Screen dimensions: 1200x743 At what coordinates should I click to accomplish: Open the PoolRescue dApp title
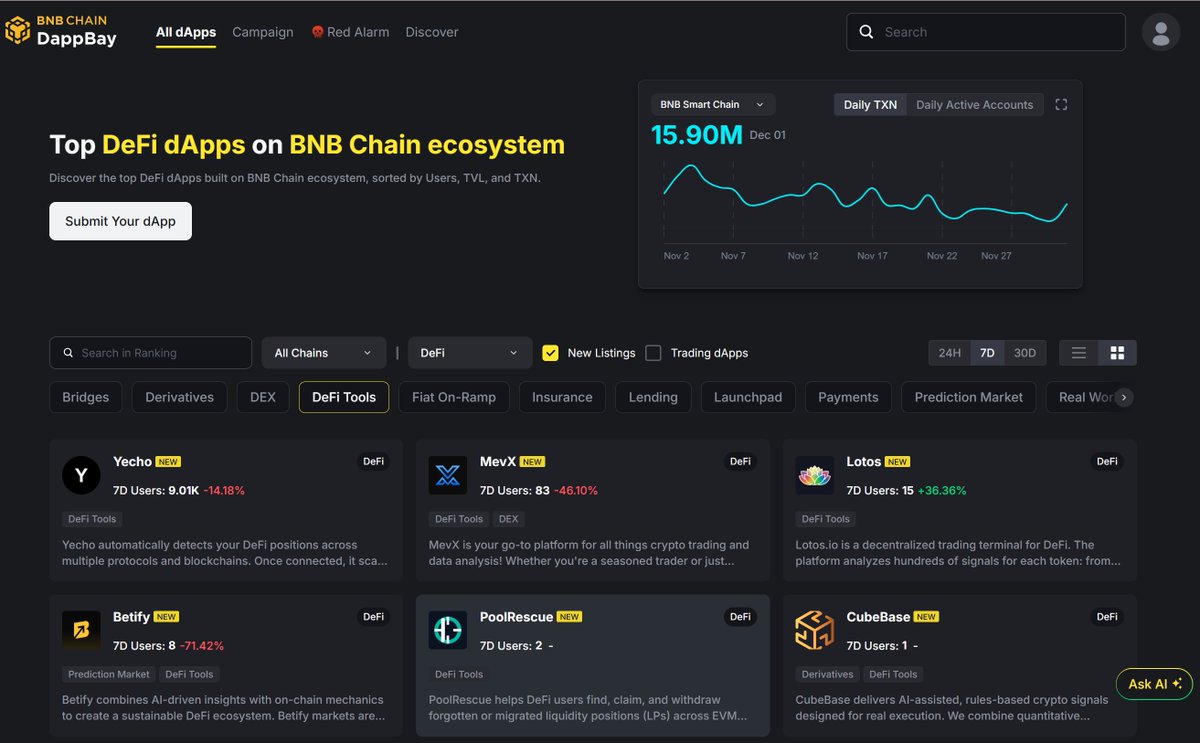click(516, 616)
